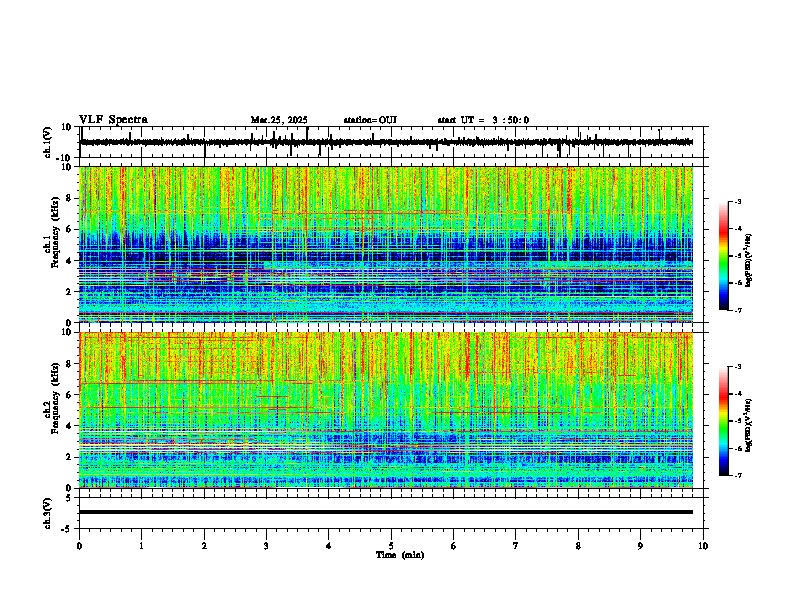This screenshot has height=612, width=792.
Task: Click the thick ch.3 voltage trace line
Action: click(x=386, y=512)
